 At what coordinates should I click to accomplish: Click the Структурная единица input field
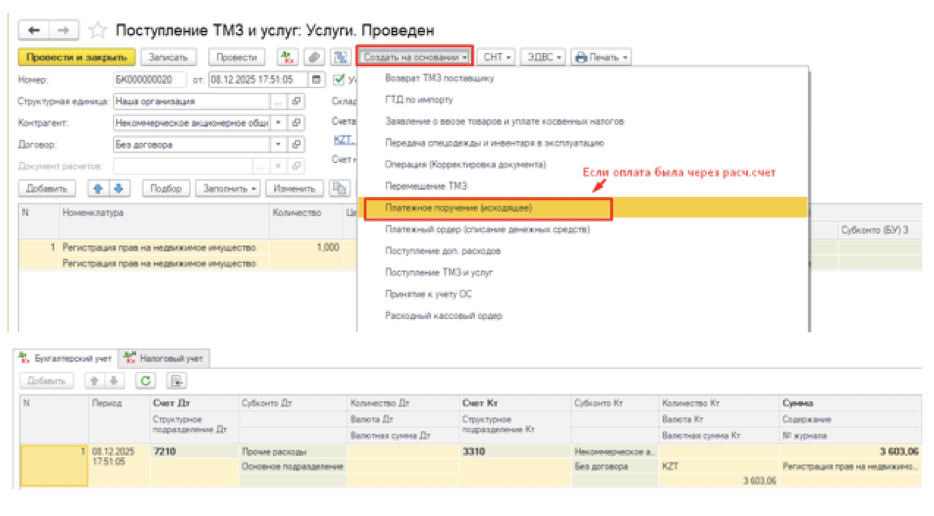coord(190,101)
